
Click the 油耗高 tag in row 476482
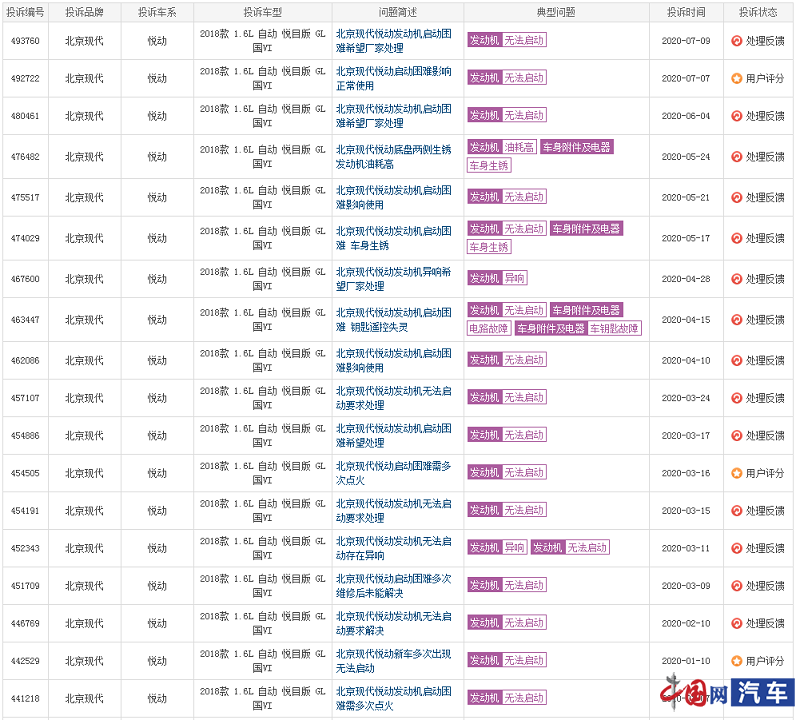(519, 147)
